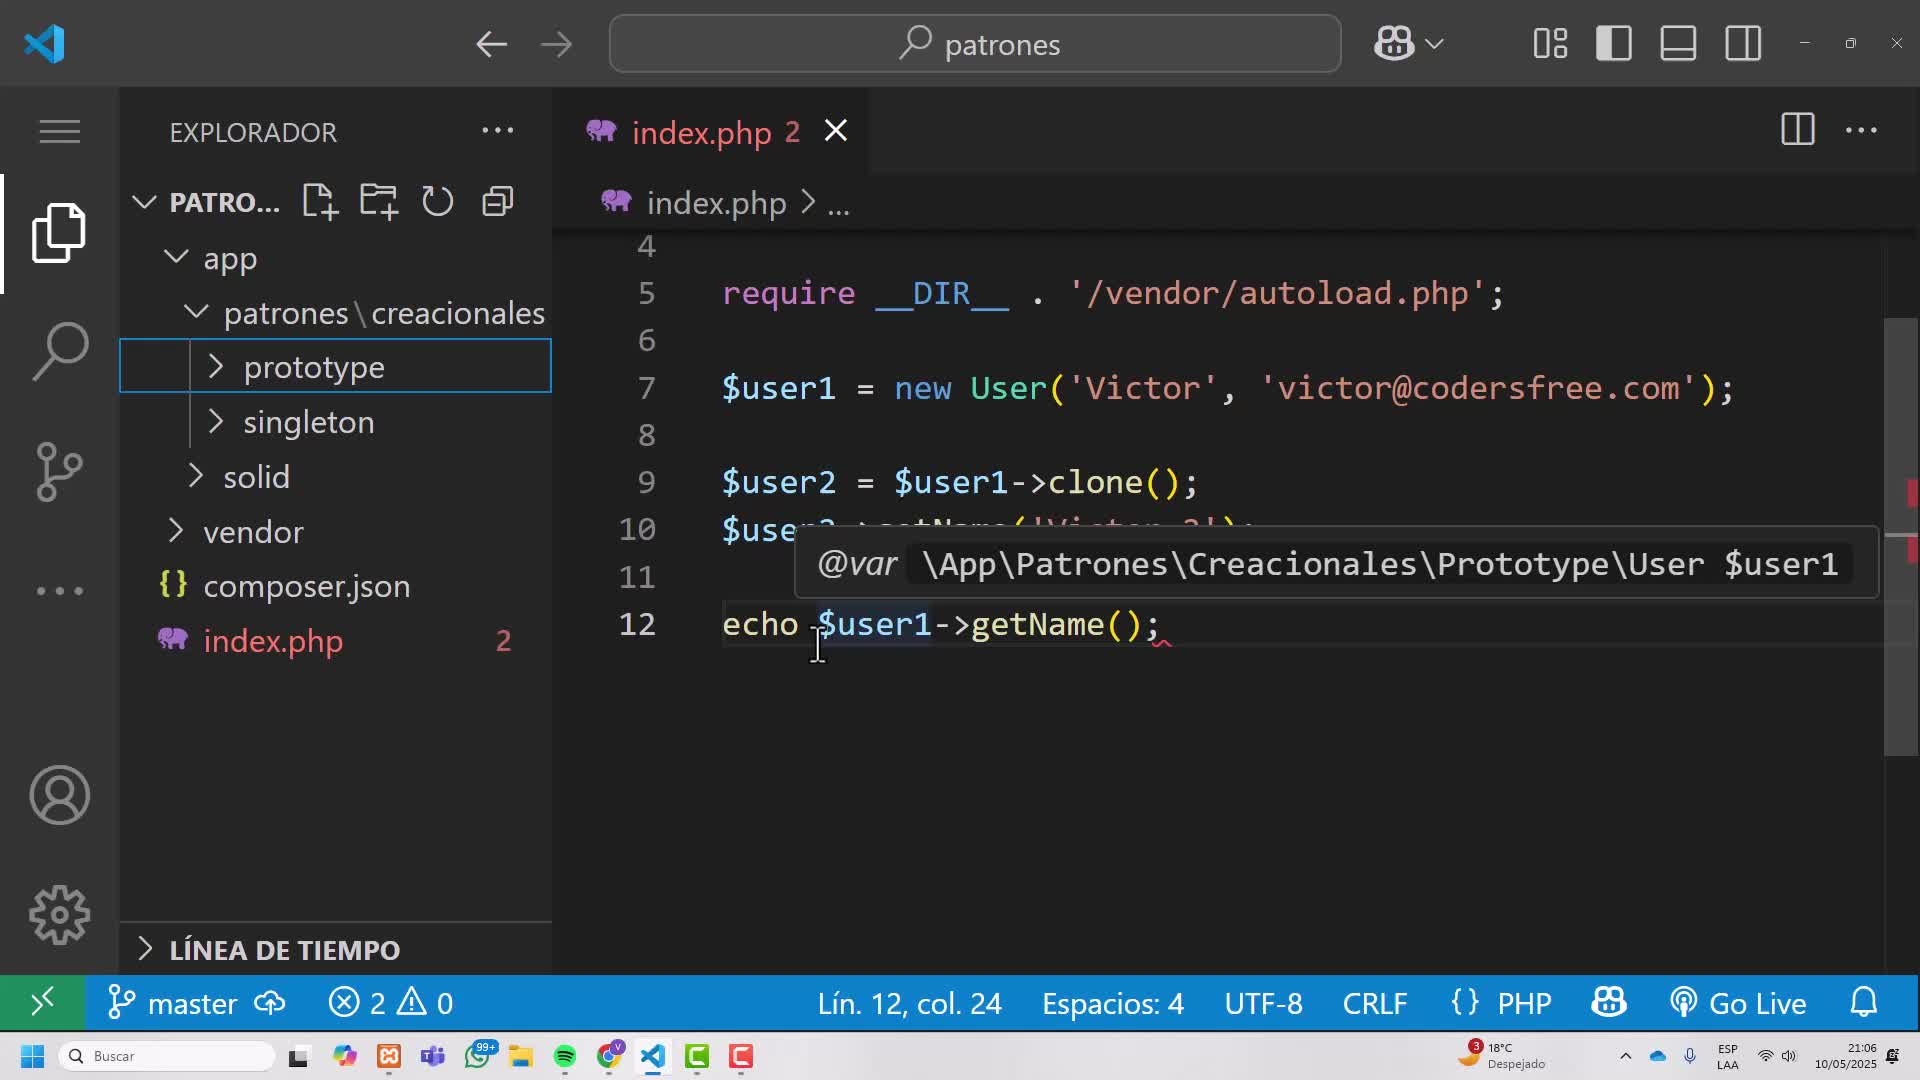Open Microsoft Teams from the taskbar
1920x1080 pixels.
click(433, 1056)
